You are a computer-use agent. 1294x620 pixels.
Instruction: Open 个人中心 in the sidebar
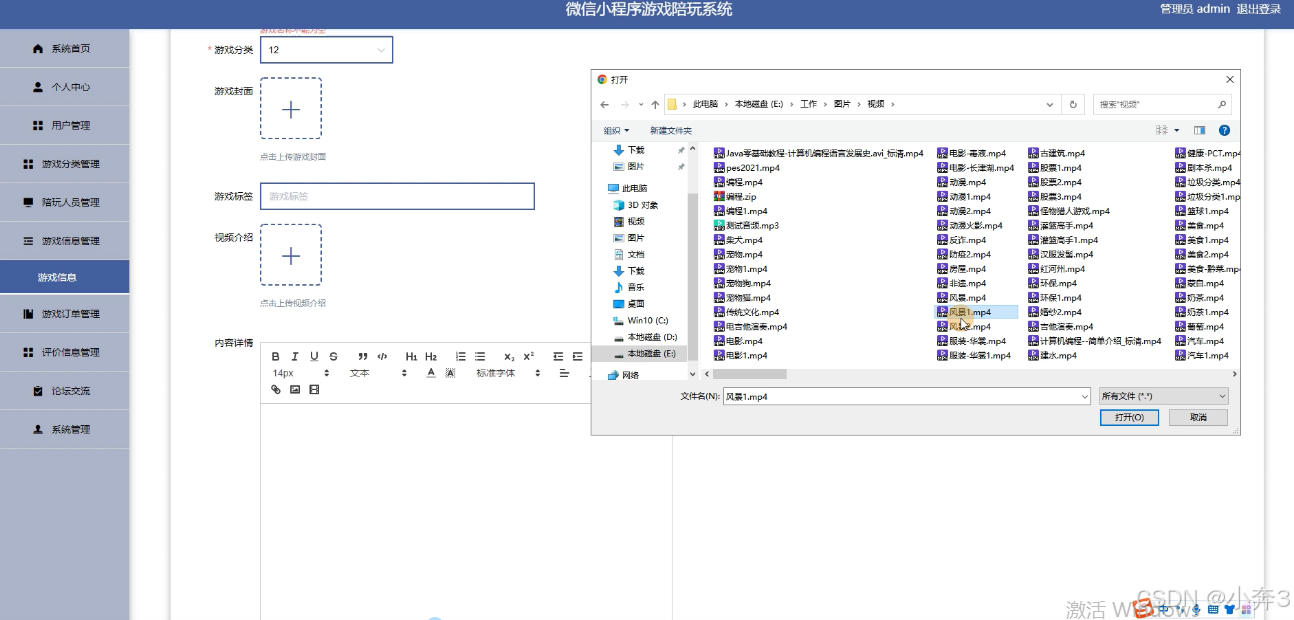coord(64,87)
